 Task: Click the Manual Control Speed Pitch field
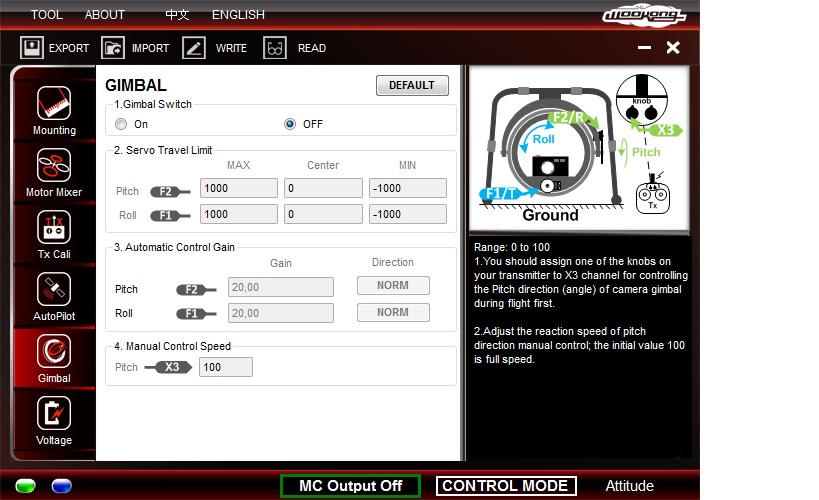point(225,367)
